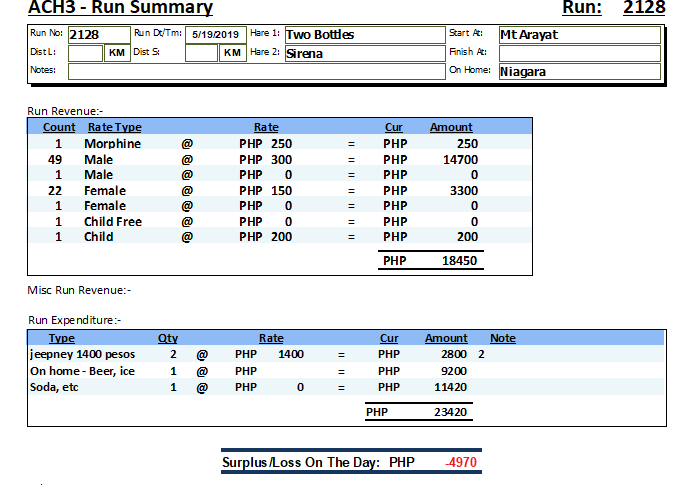This screenshot has height=485, width=700.
Task: Click the 'Rate Type' column header in revenue table
Action: click(115, 127)
